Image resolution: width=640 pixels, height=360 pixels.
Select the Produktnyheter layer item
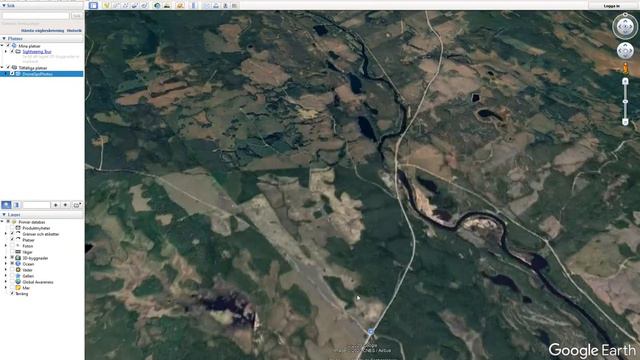pos(36,228)
